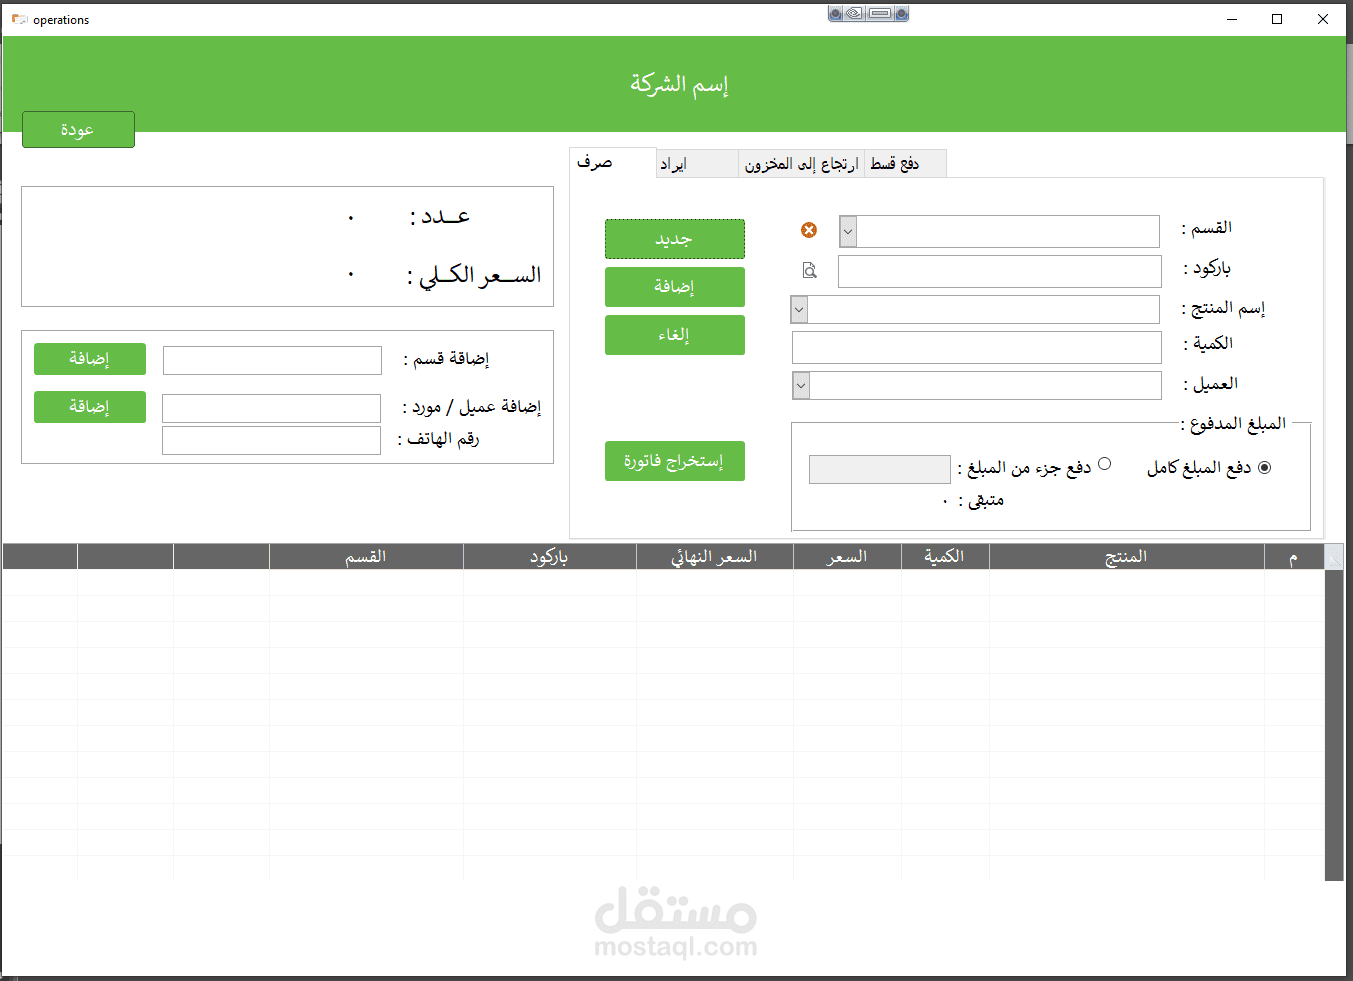
Task: Click the باركود input field
Action: pos(1000,271)
